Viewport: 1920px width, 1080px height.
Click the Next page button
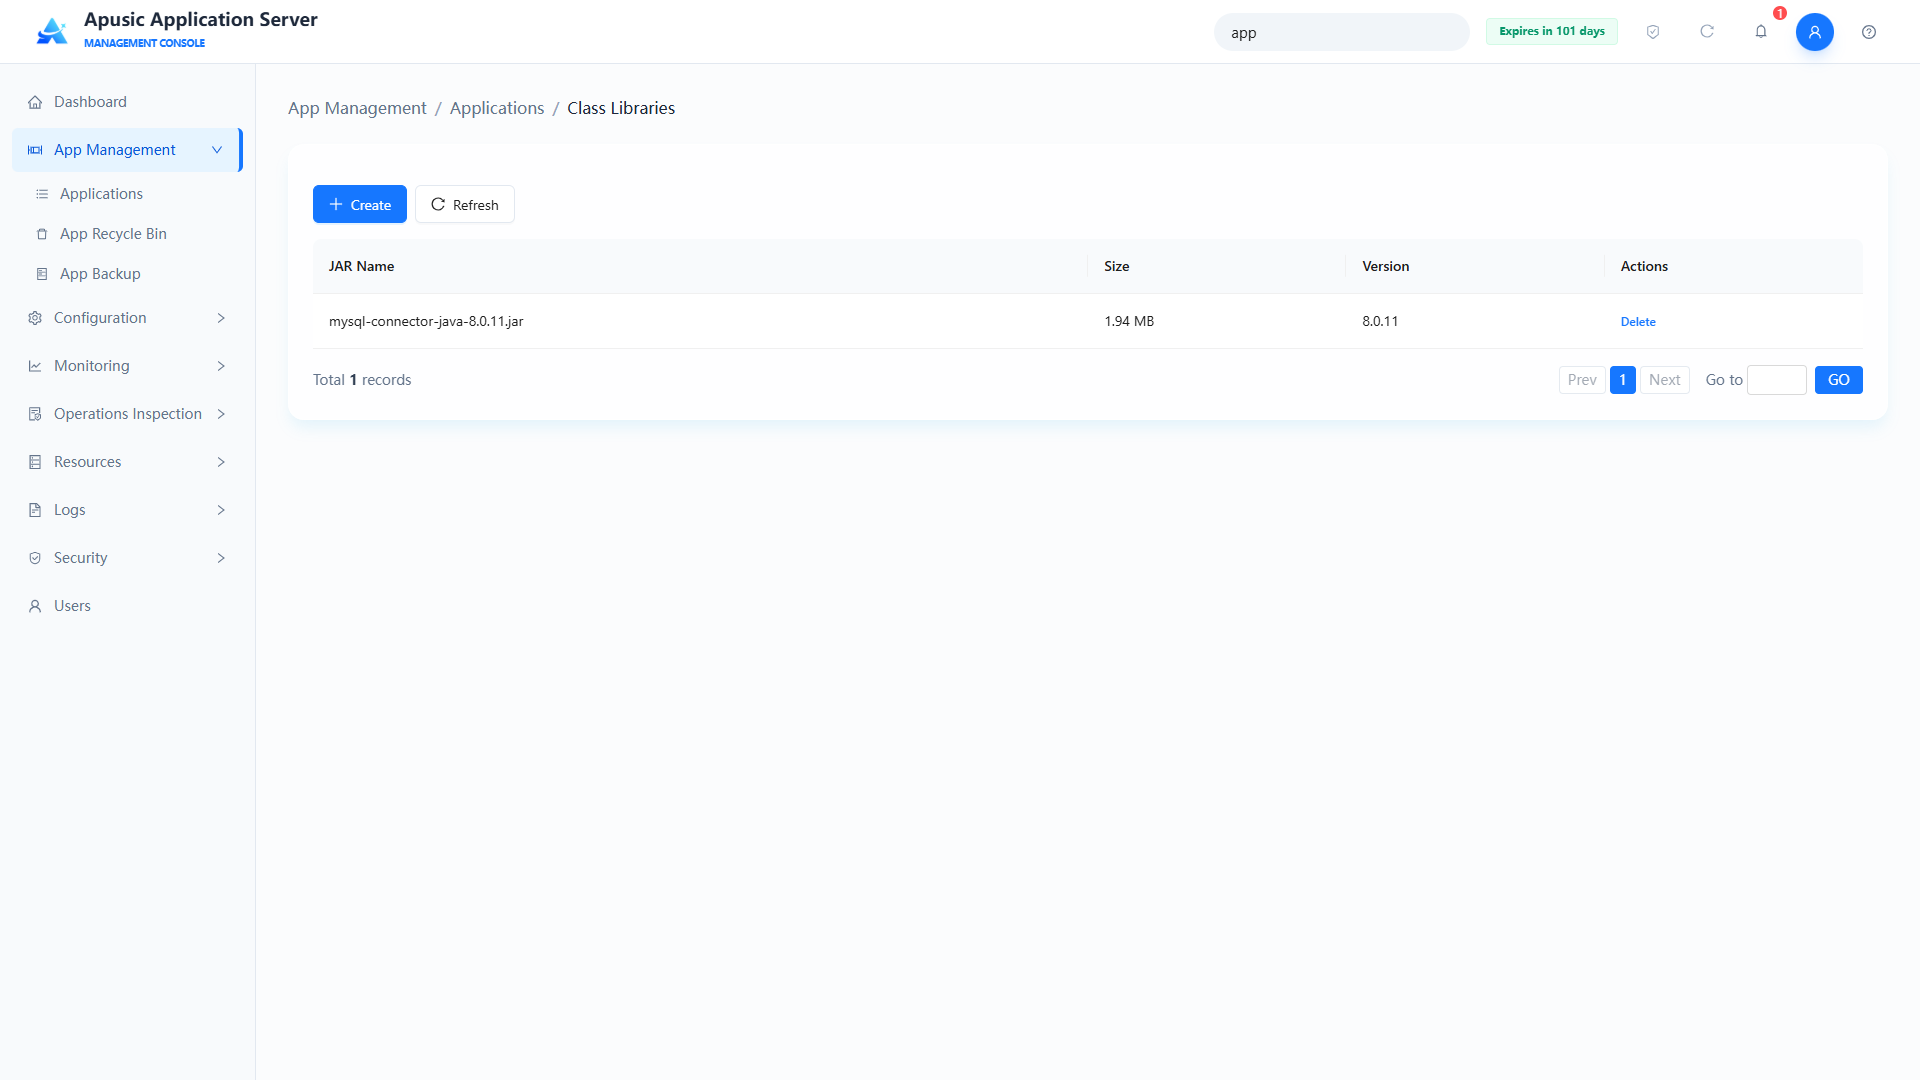tap(1665, 380)
